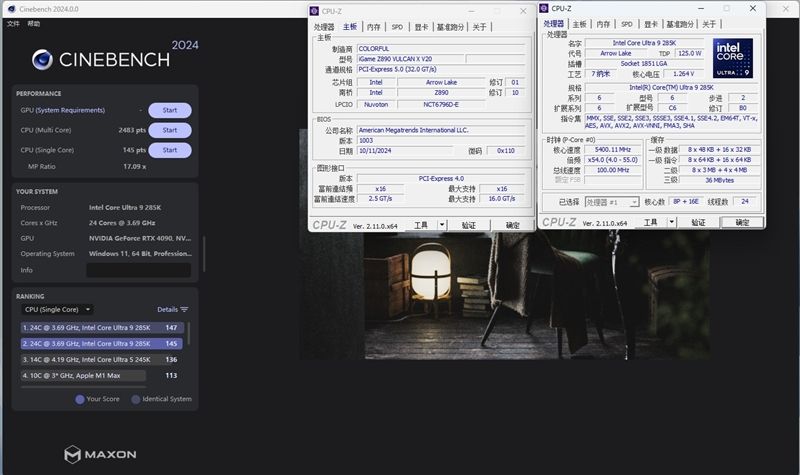Click the Socket 1851 LGA field
Viewport: 800px width, 475px height.
click(644, 63)
